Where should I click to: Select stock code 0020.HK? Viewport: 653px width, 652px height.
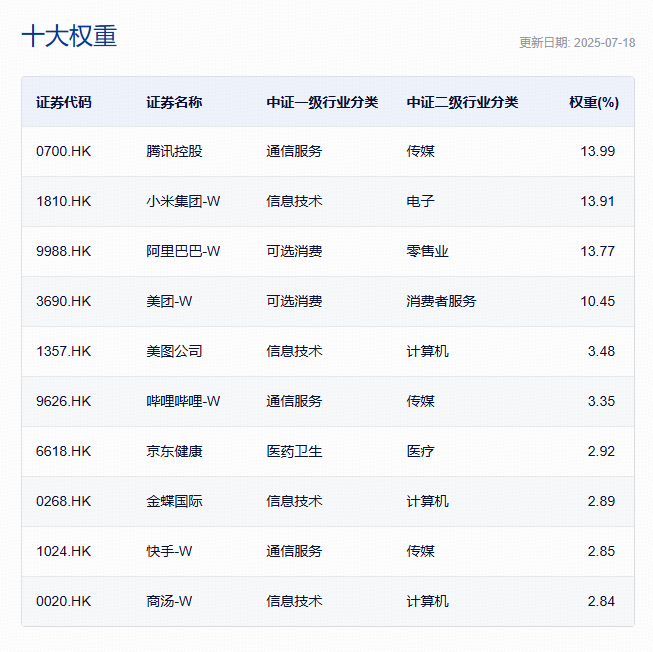click(63, 601)
